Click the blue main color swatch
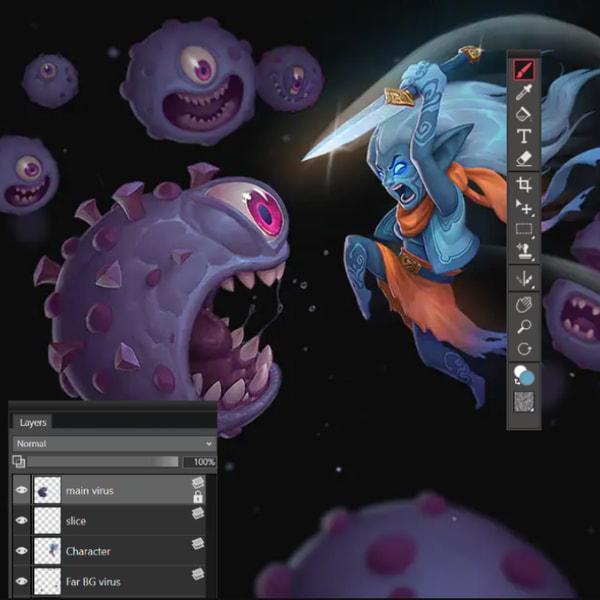Image resolution: width=600 pixels, height=600 pixels. click(527, 379)
